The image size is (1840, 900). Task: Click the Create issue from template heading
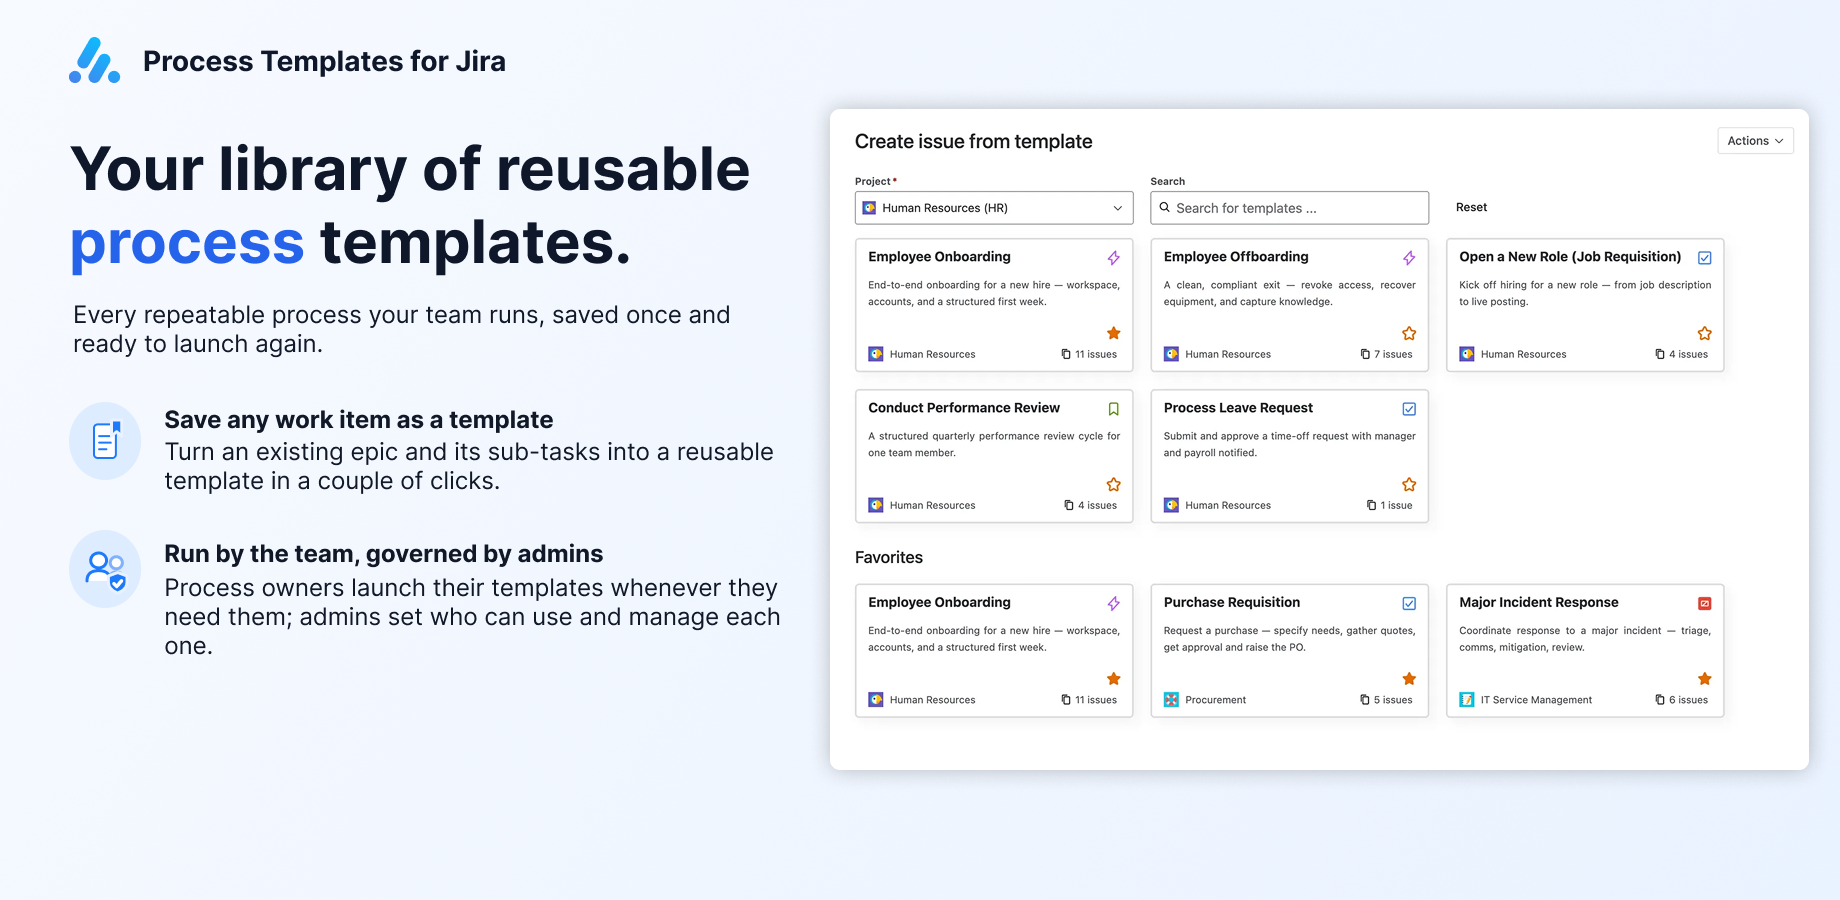point(974,142)
